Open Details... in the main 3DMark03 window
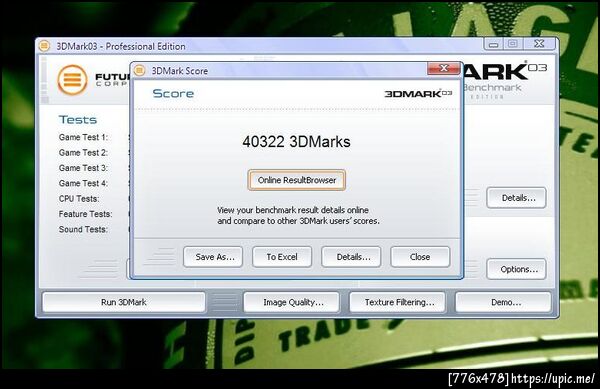 click(517, 198)
